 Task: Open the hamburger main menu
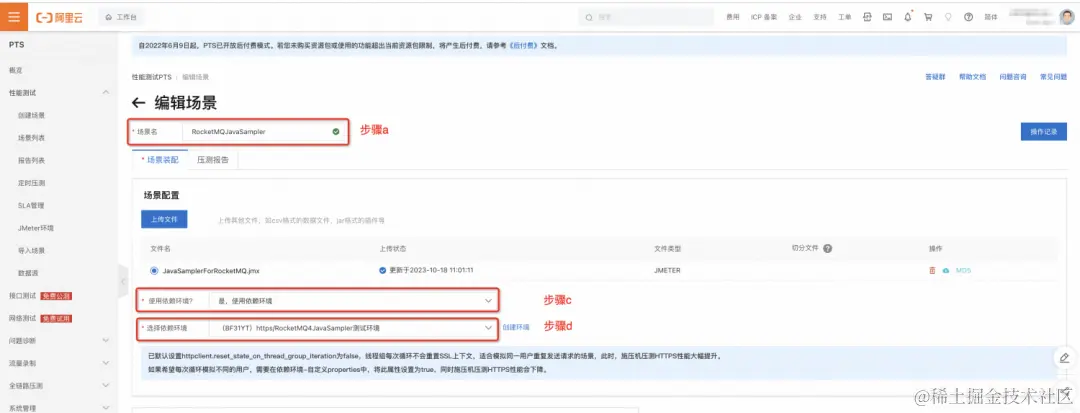[x=14, y=17]
